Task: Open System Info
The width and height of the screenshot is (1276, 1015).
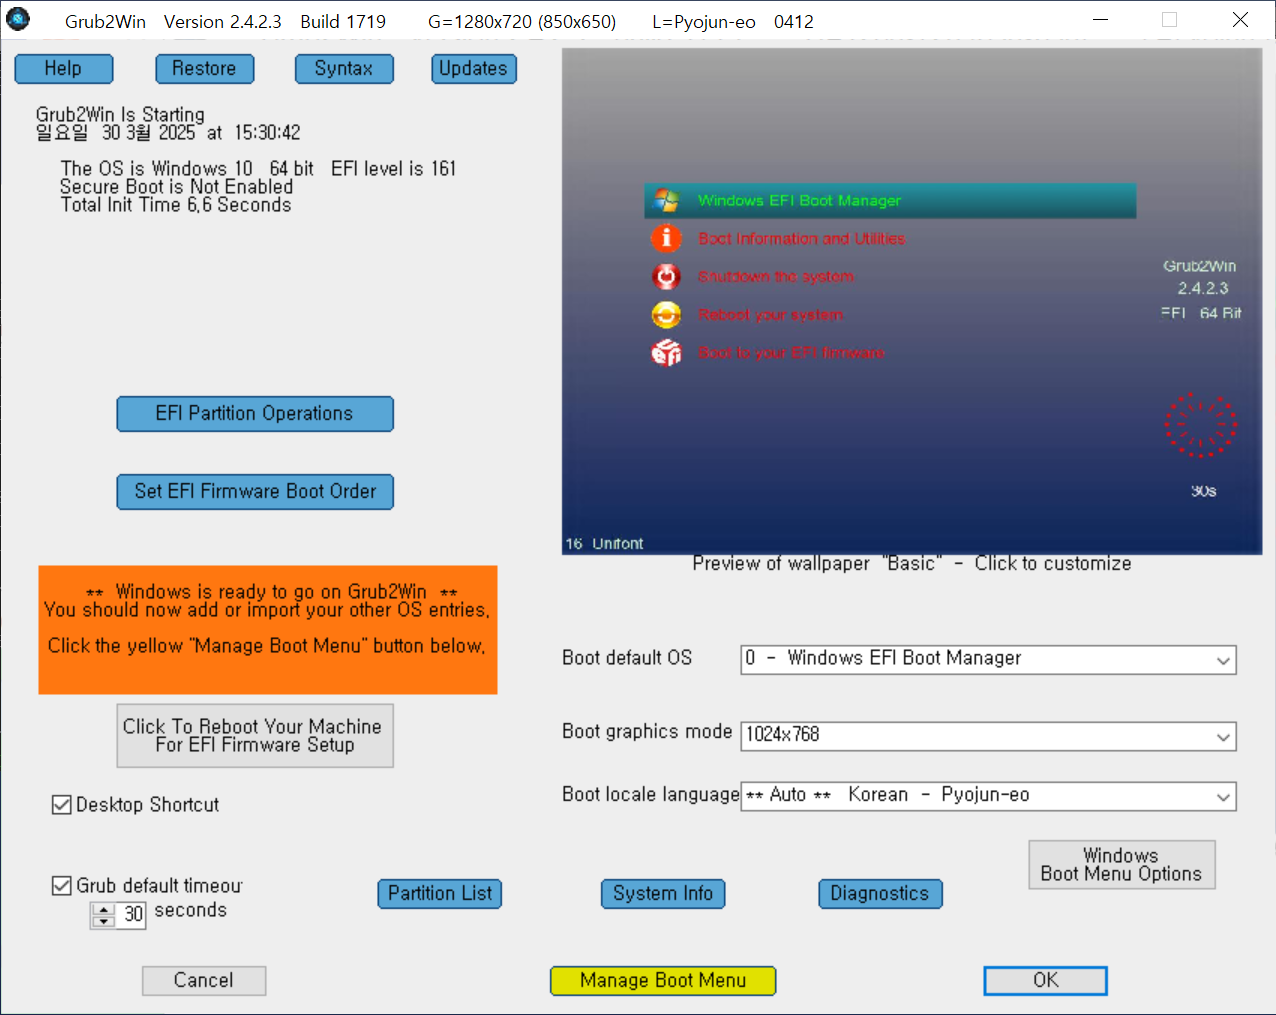Action: tap(663, 894)
